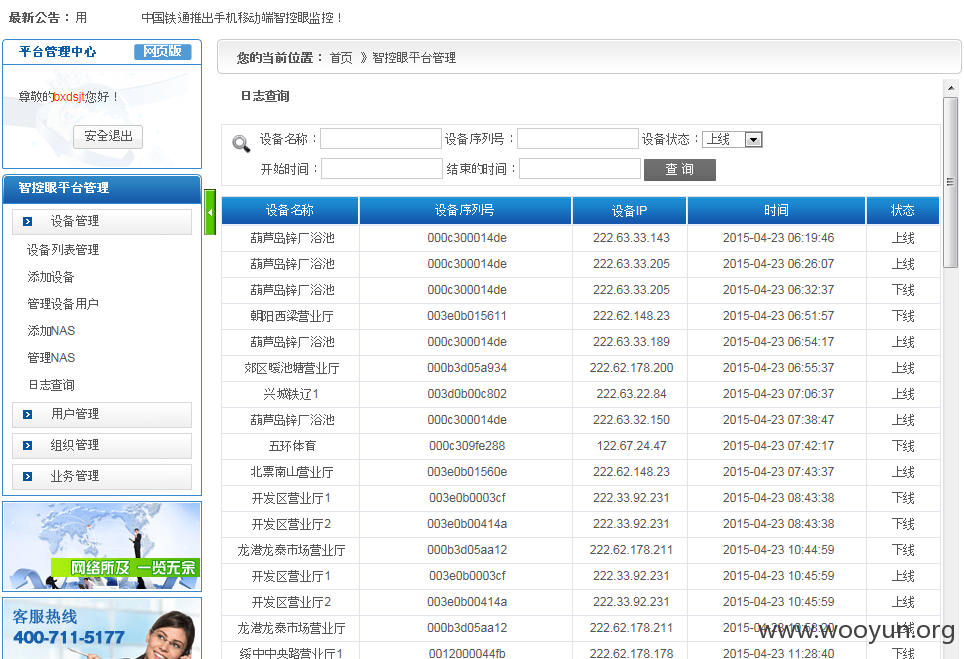Image resolution: width=964 pixels, height=659 pixels.
Task: Click serial number 000b3d05a934
Action: (x=467, y=368)
